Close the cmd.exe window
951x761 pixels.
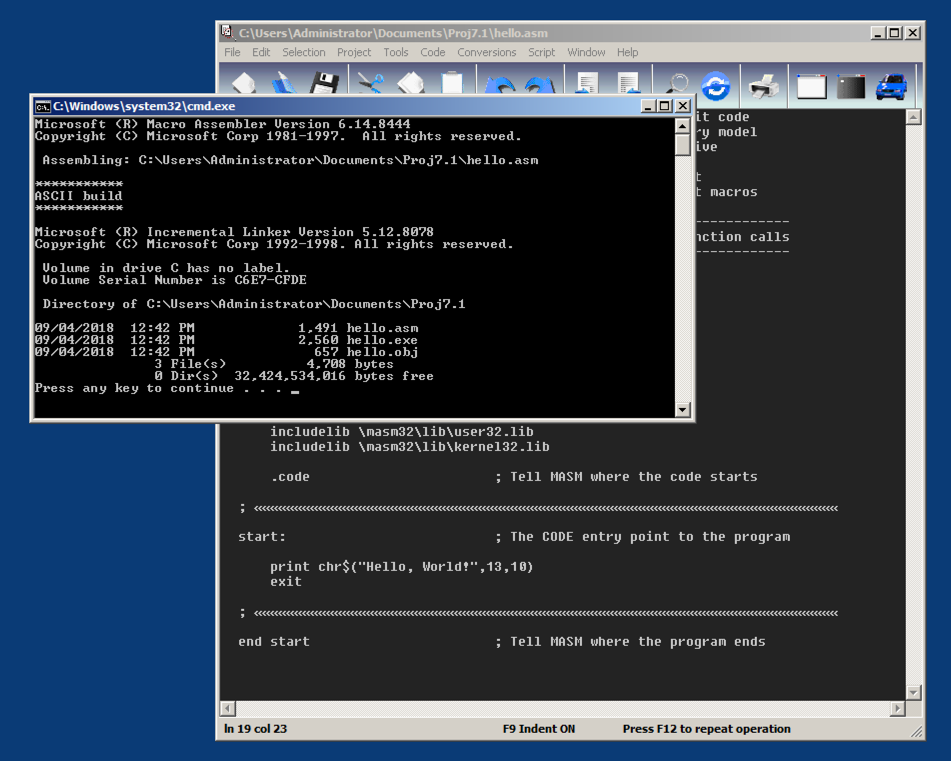683,106
